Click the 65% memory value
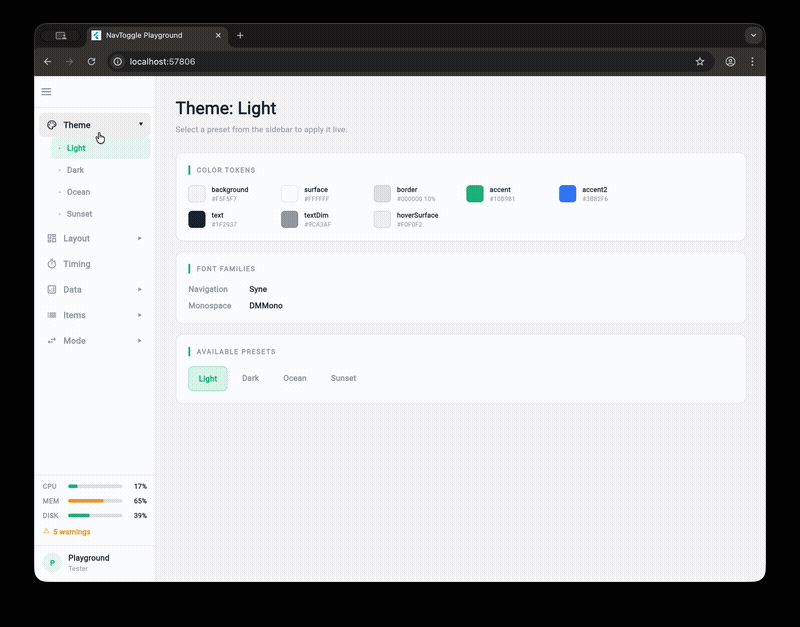 coord(140,501)
